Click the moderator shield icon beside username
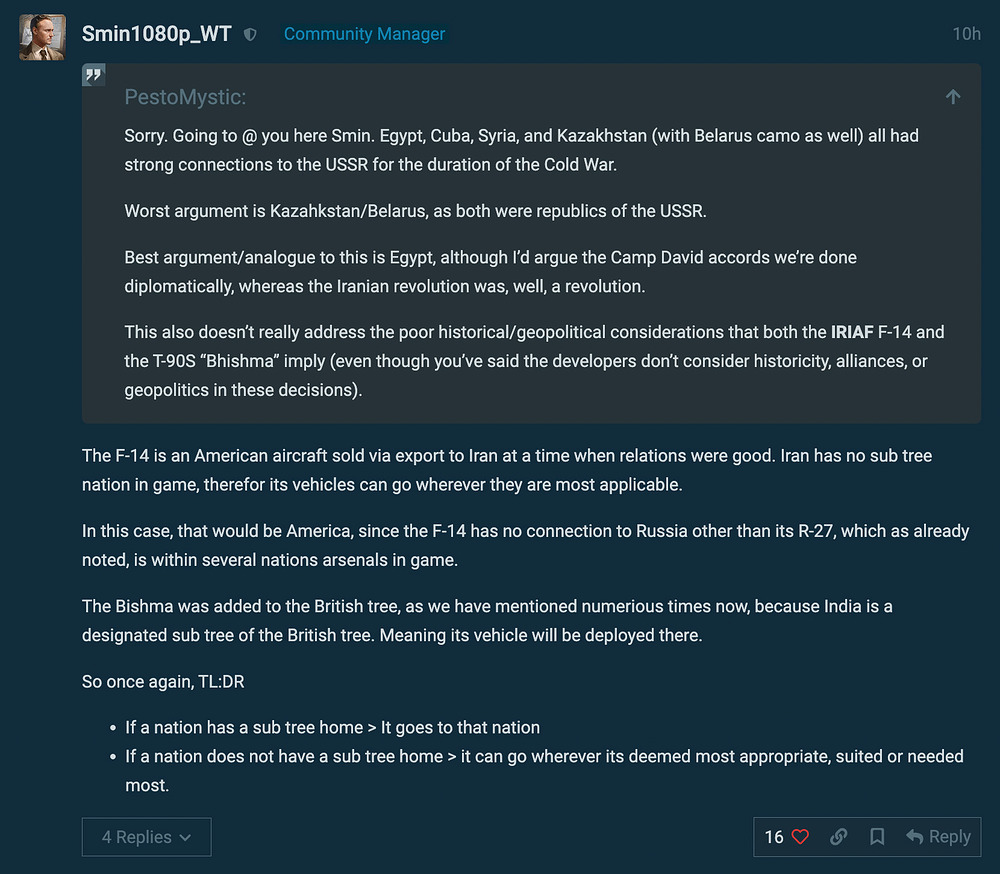This screenshot has height=874, width=1000. [x=250, y=34]
